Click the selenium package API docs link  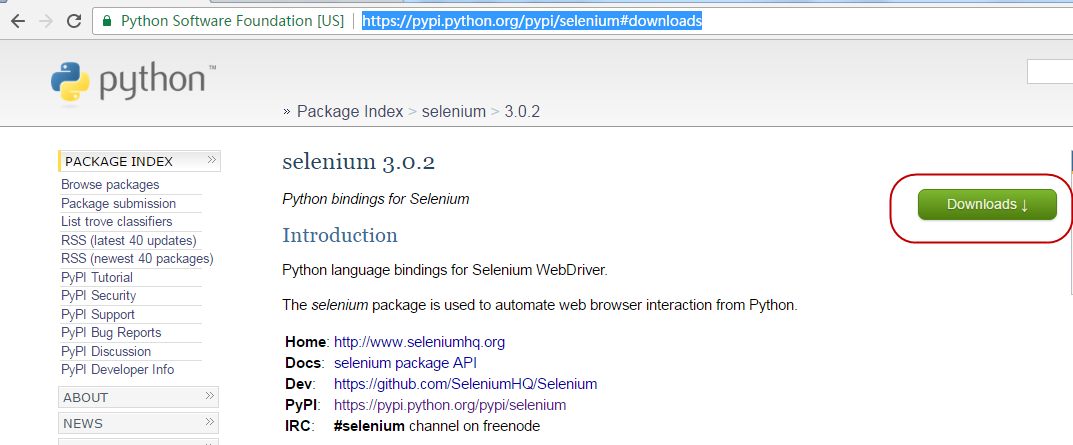click(405, 363)
